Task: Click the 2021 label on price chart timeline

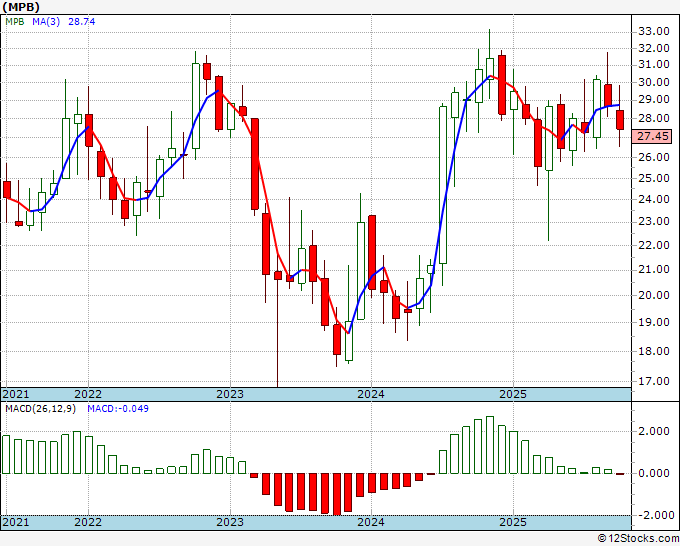Action: tap(16, 394)
